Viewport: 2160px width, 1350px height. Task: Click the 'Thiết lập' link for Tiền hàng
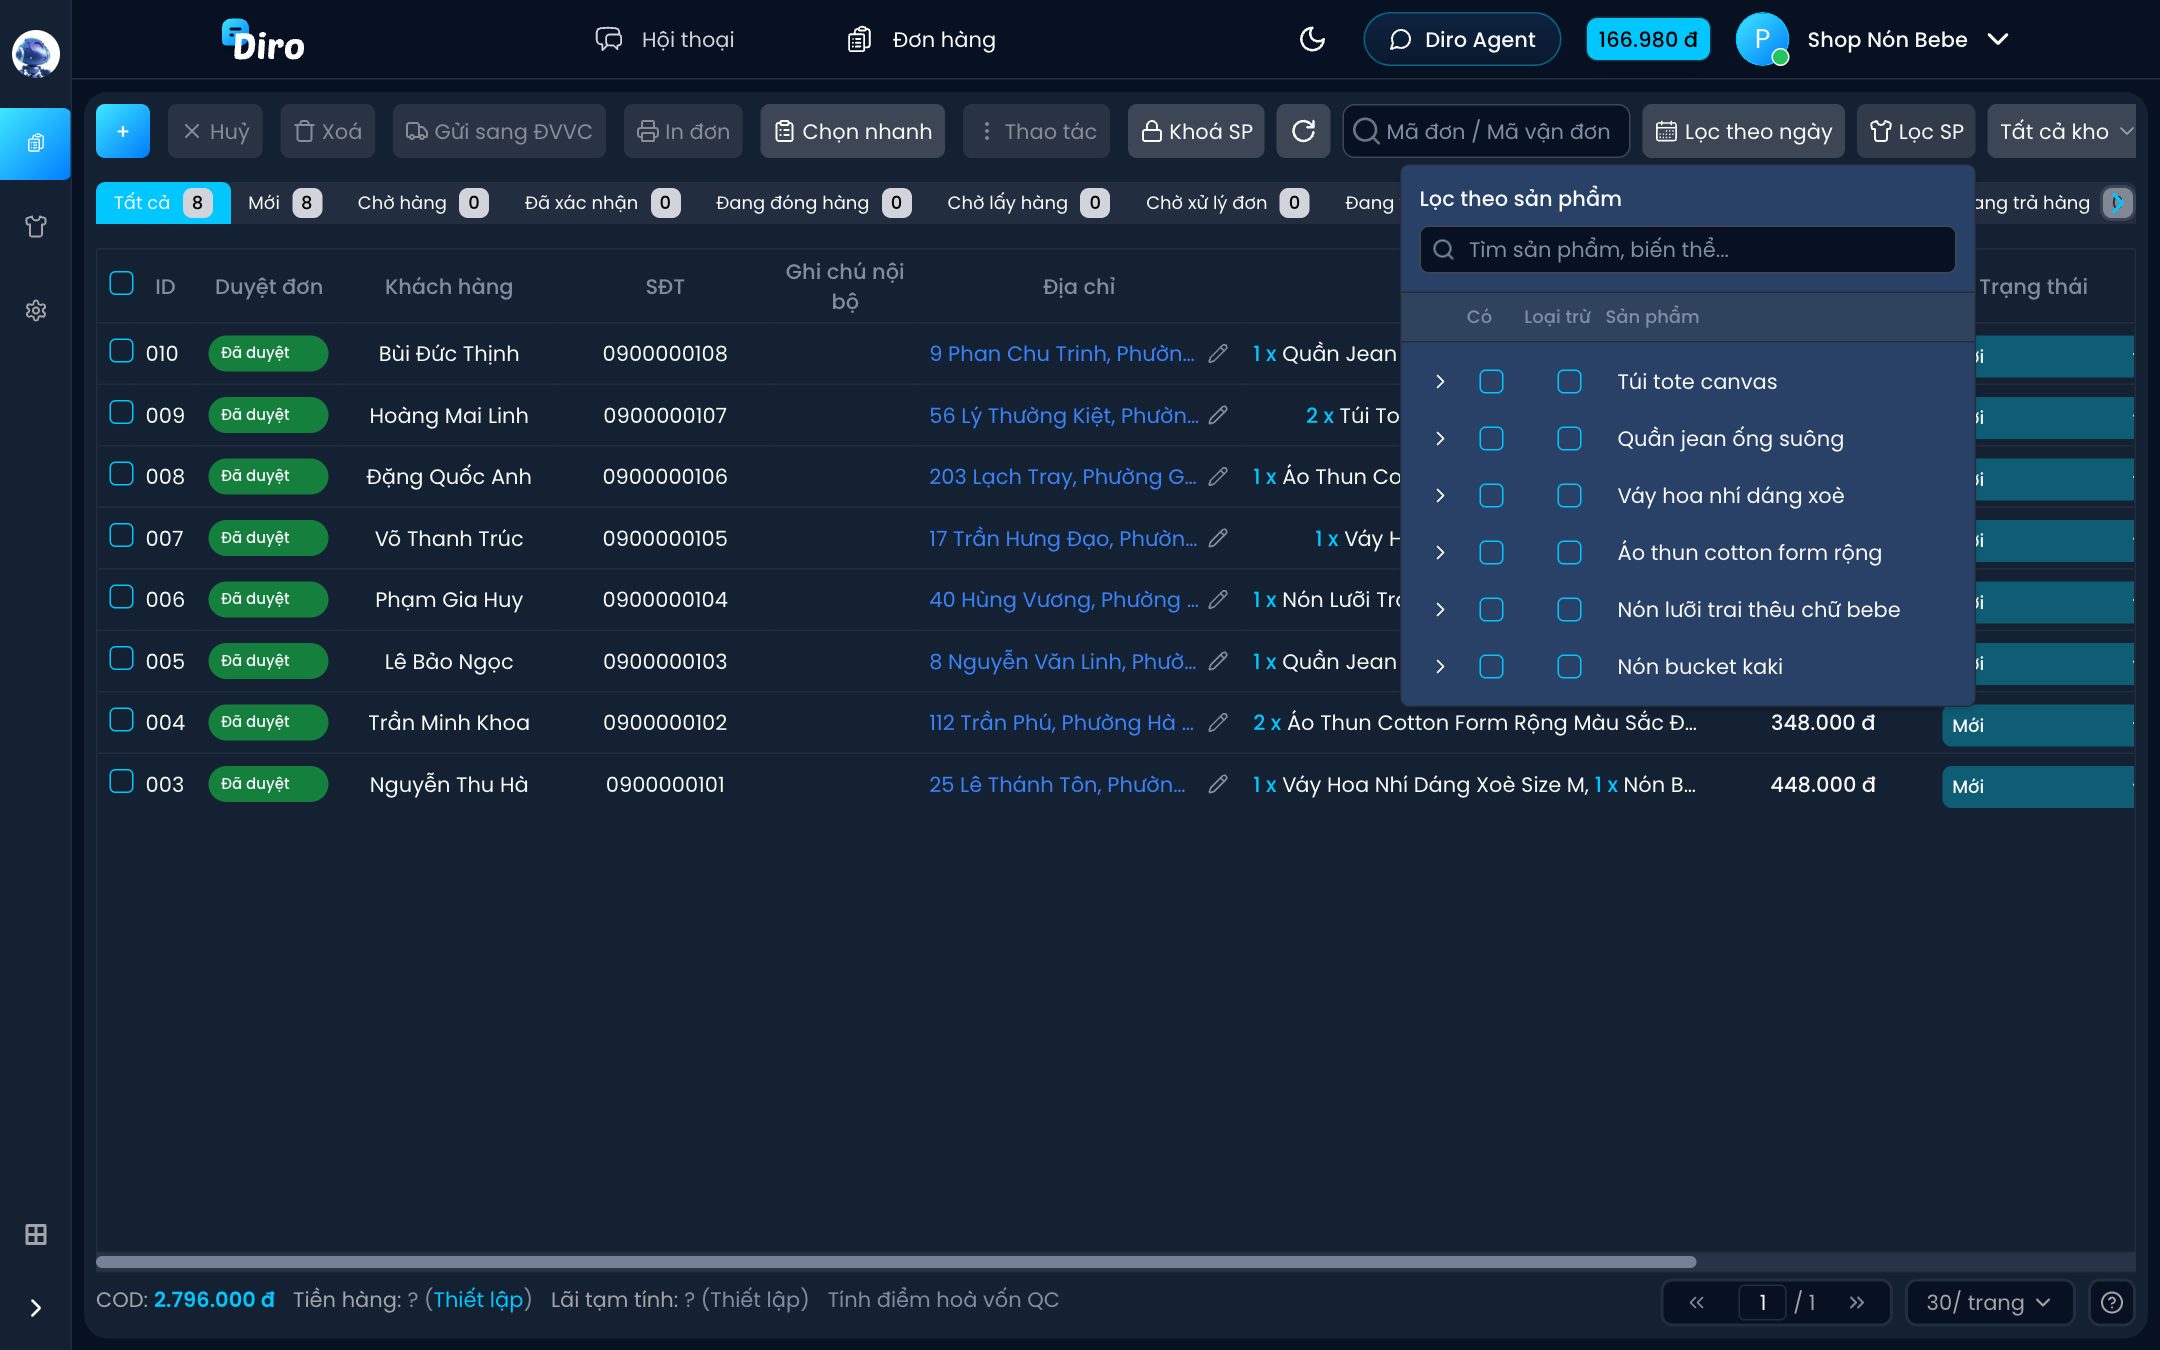(478, 1299)
